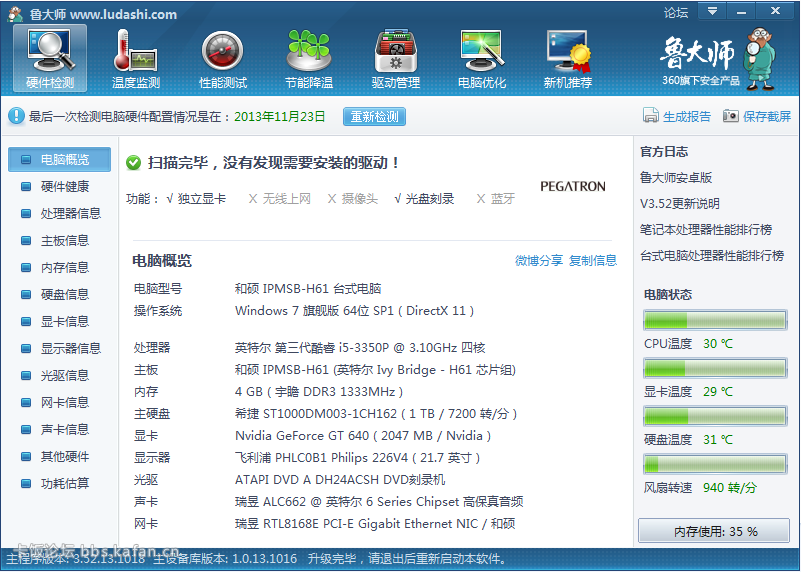Click the Windows 7 旗舰版 OS entry
Viewport: 801px width, 572px height.
(354, 311)
